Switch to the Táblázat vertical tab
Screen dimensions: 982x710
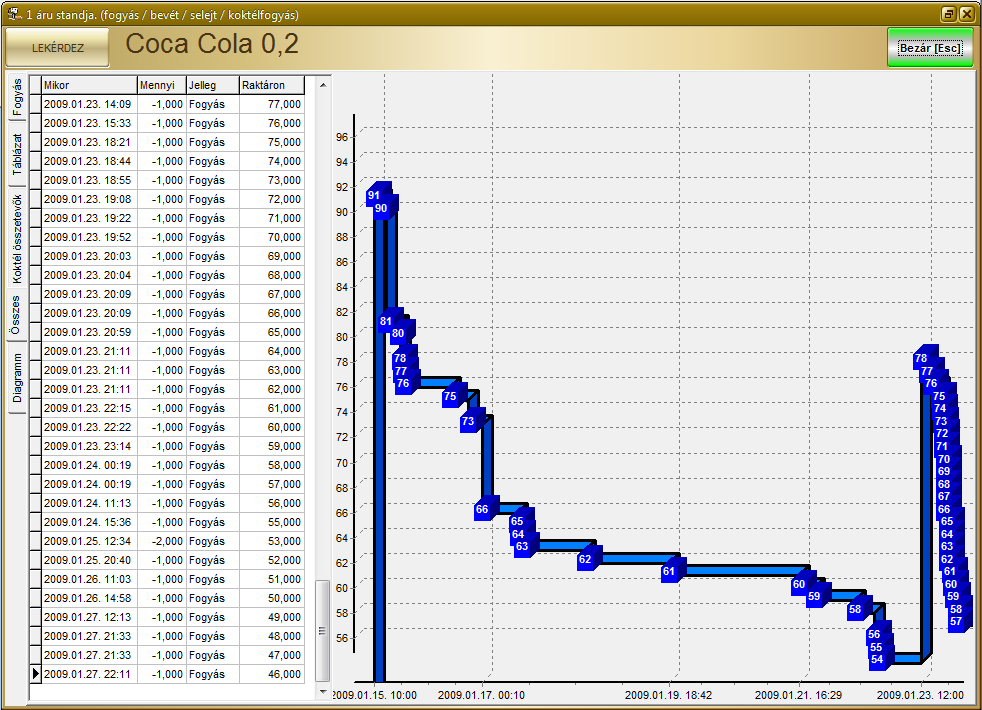pos(17,154)
